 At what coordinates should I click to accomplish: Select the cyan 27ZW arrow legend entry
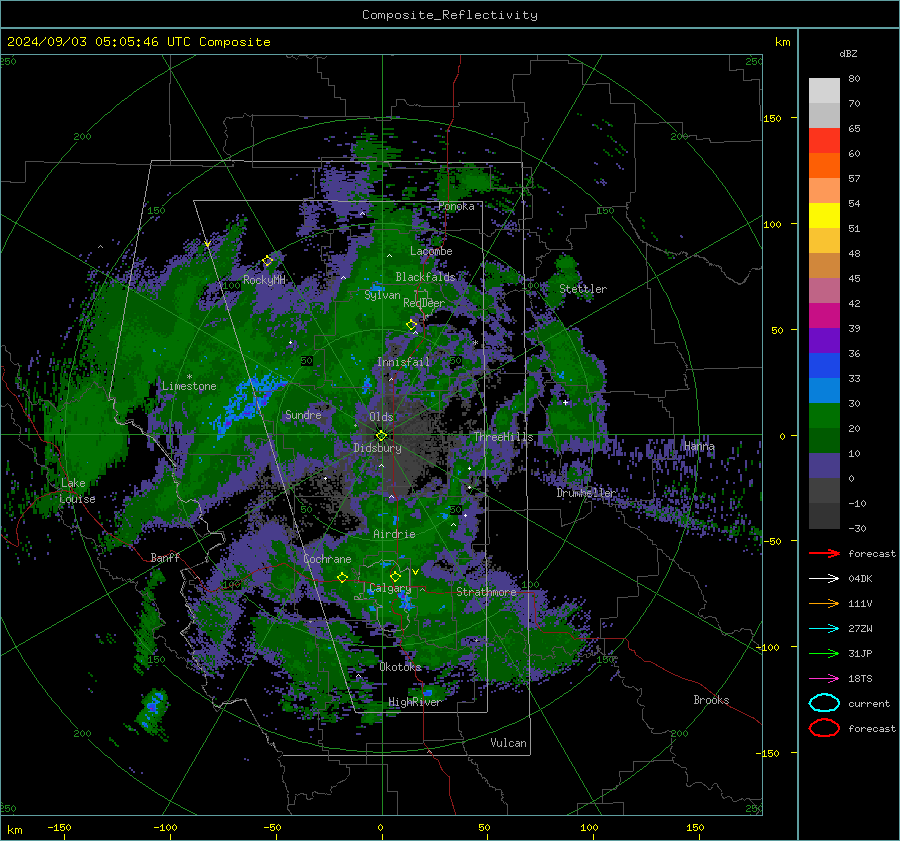(824, 628)
